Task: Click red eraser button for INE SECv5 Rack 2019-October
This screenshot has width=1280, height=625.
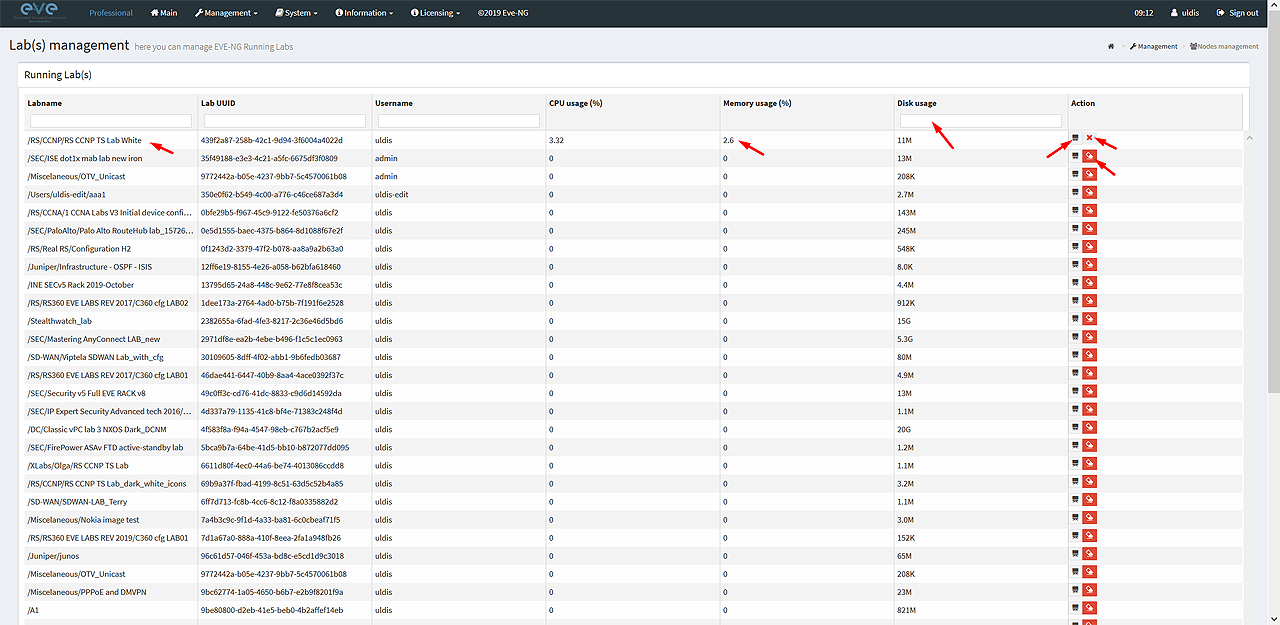Action: click(x=1090, y=282)
